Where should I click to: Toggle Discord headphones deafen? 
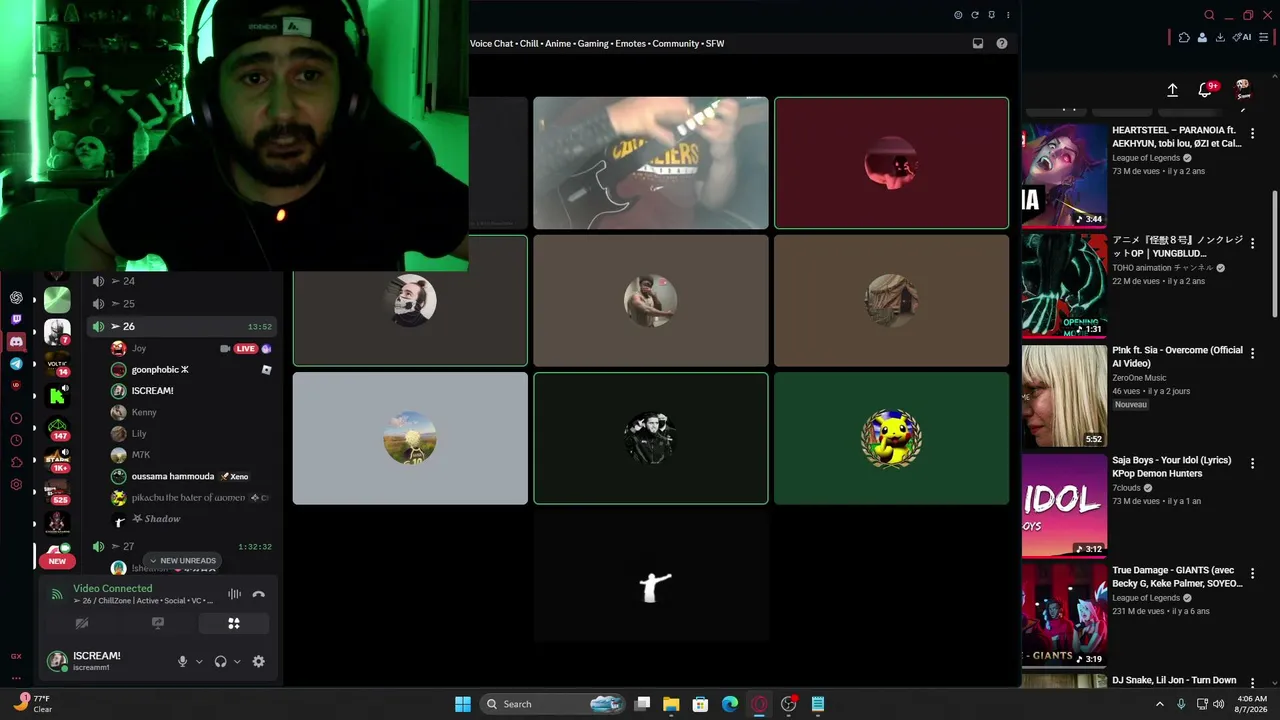(x=220, y=661)
